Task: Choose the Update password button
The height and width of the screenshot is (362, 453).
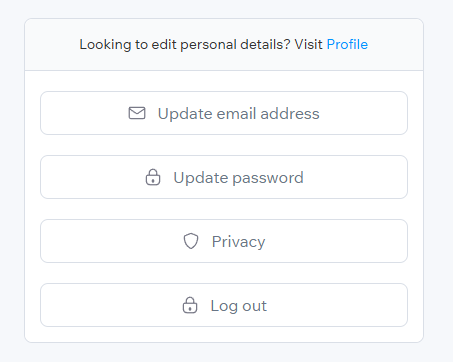Action: click(224, 177)
